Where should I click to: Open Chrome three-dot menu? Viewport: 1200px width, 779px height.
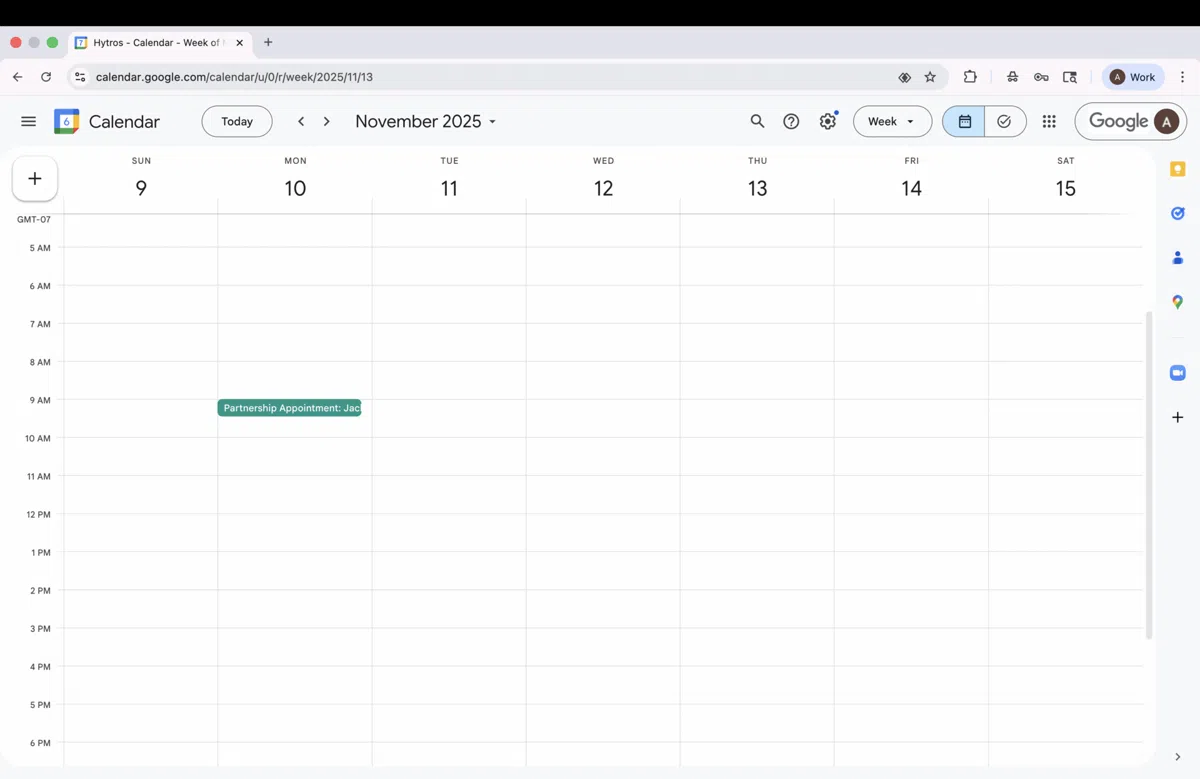(1183, 77)
